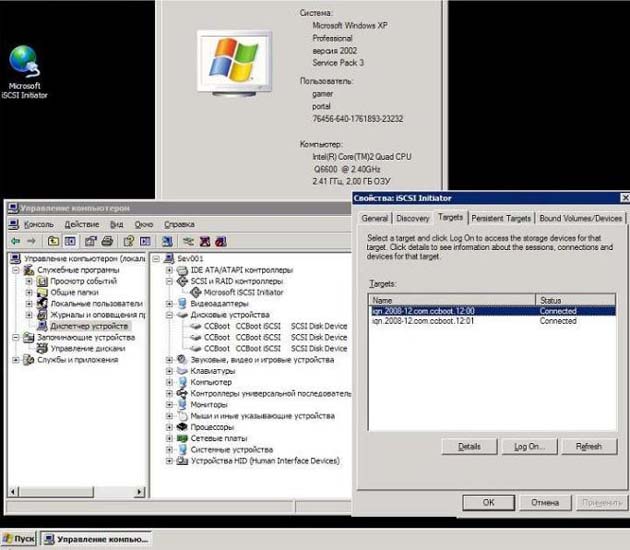The width and height of the screenshot is (630, 550).
Task: Click the Status column header
Action: coord(576,300)
